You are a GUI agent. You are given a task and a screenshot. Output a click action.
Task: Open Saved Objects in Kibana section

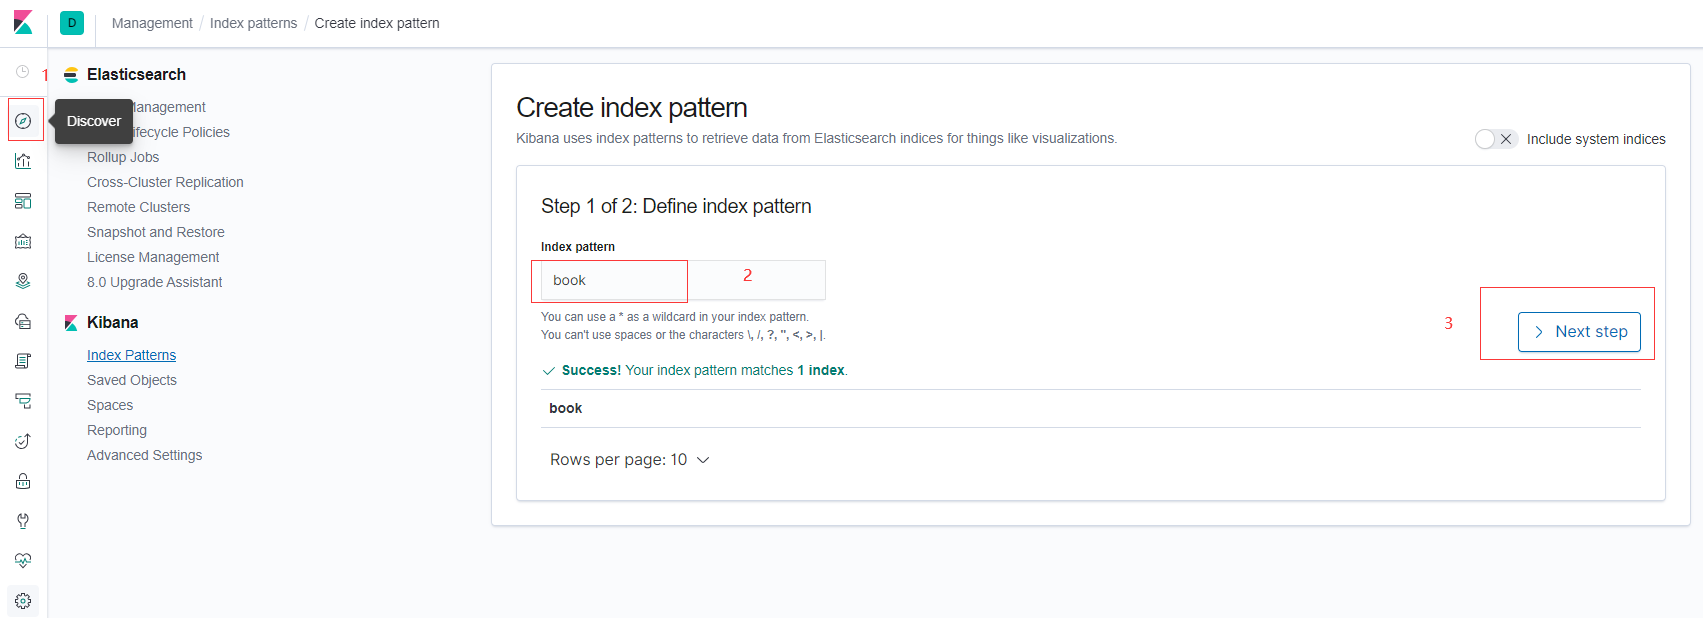pyautogui.click(x=132, y=380)
